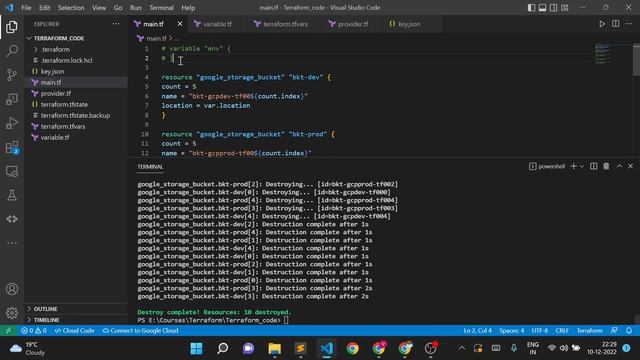The image size is (640, 360).
Task: Open notifications bell in status bar
Action: pos(629,330)
